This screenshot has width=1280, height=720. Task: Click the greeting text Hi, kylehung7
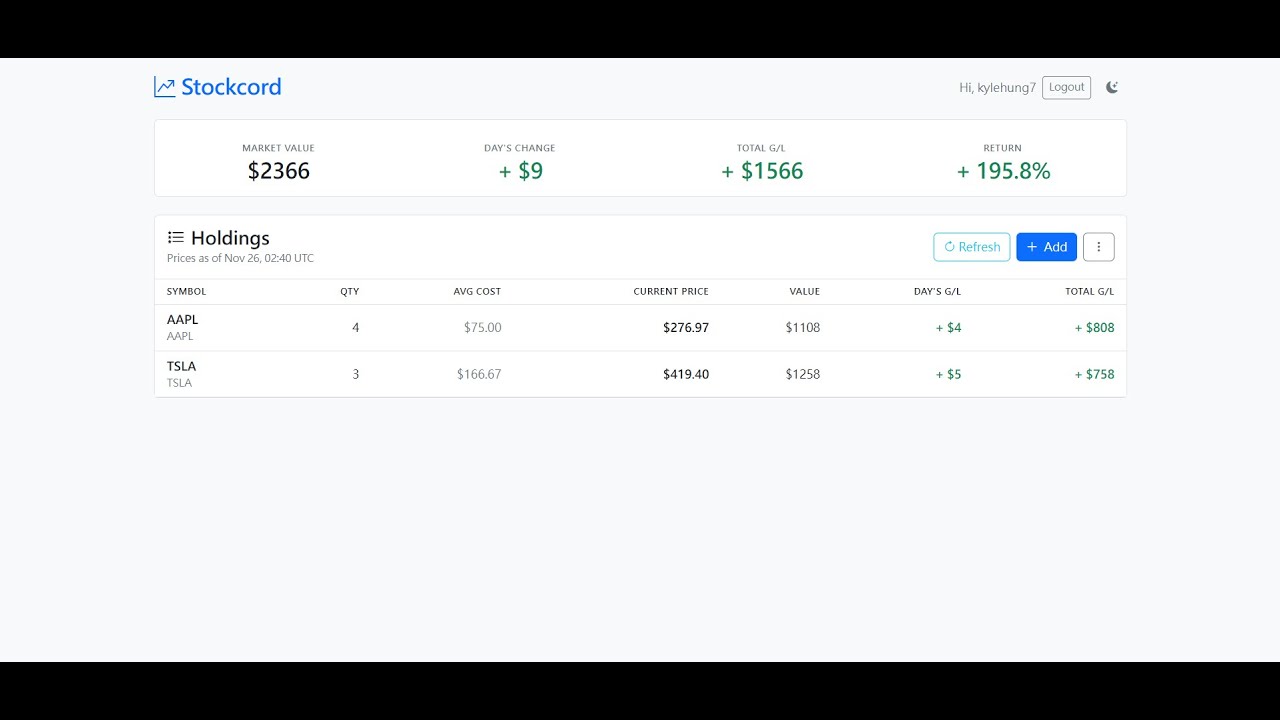point(997,88)
